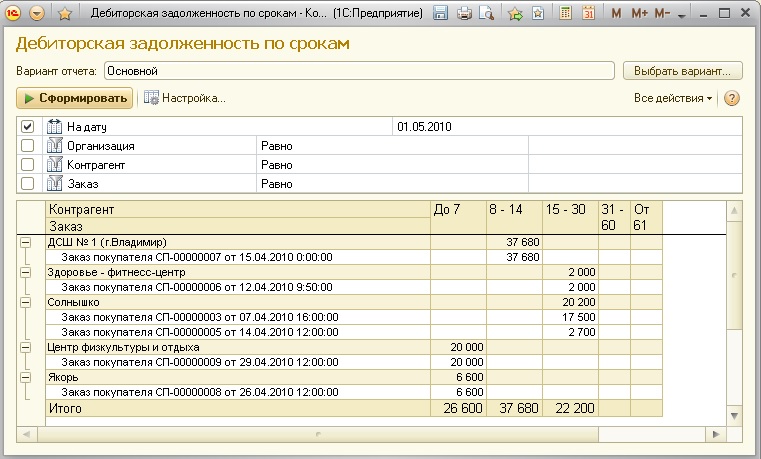The width and height of the screenshot is (761, 459).
Task: Click the horizontal scrollbar thumb
Action: click(x=318, y=434)
